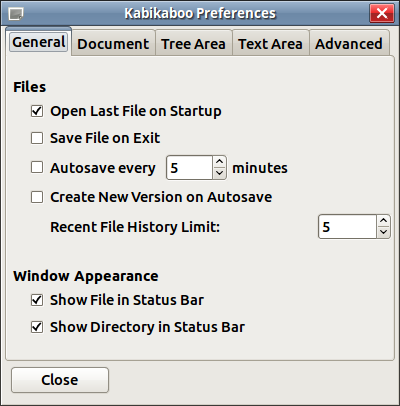Enable the Autosave every checkbox
400x406 pixels.
(37, 167)
